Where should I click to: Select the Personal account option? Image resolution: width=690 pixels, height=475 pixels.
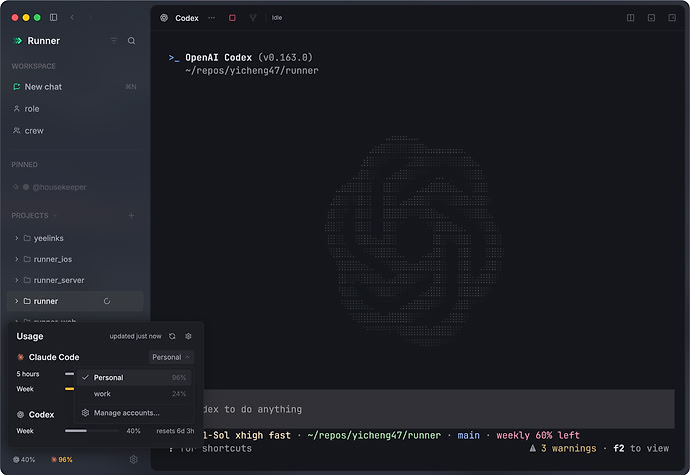tap(134, 377)
